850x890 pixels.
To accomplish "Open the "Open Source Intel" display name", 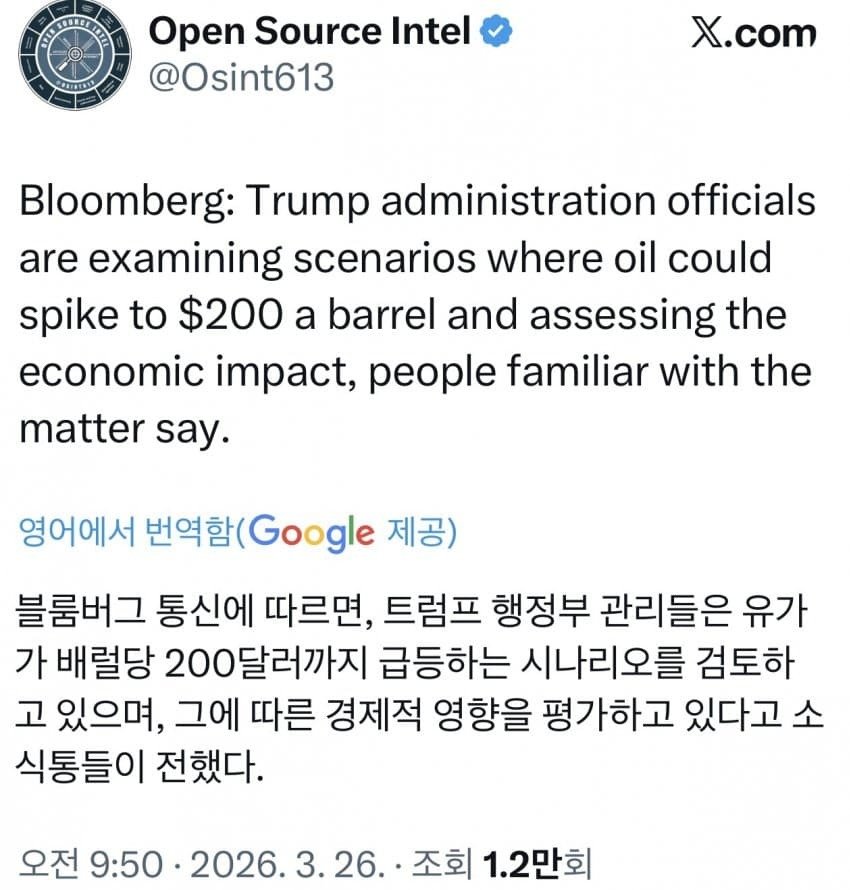I will (310, 32).
